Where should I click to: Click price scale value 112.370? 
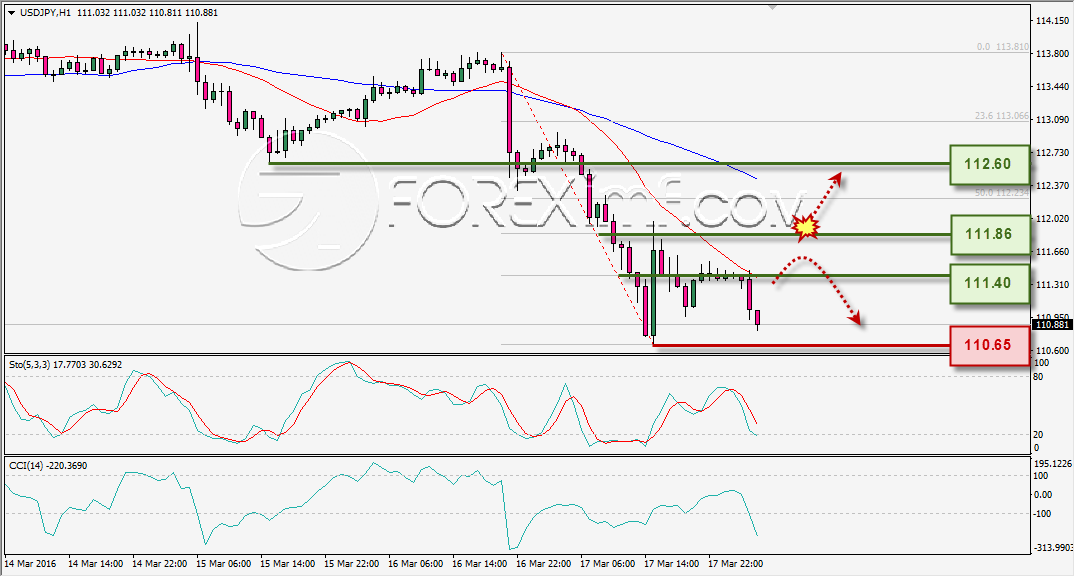[x=1052, y=186]
